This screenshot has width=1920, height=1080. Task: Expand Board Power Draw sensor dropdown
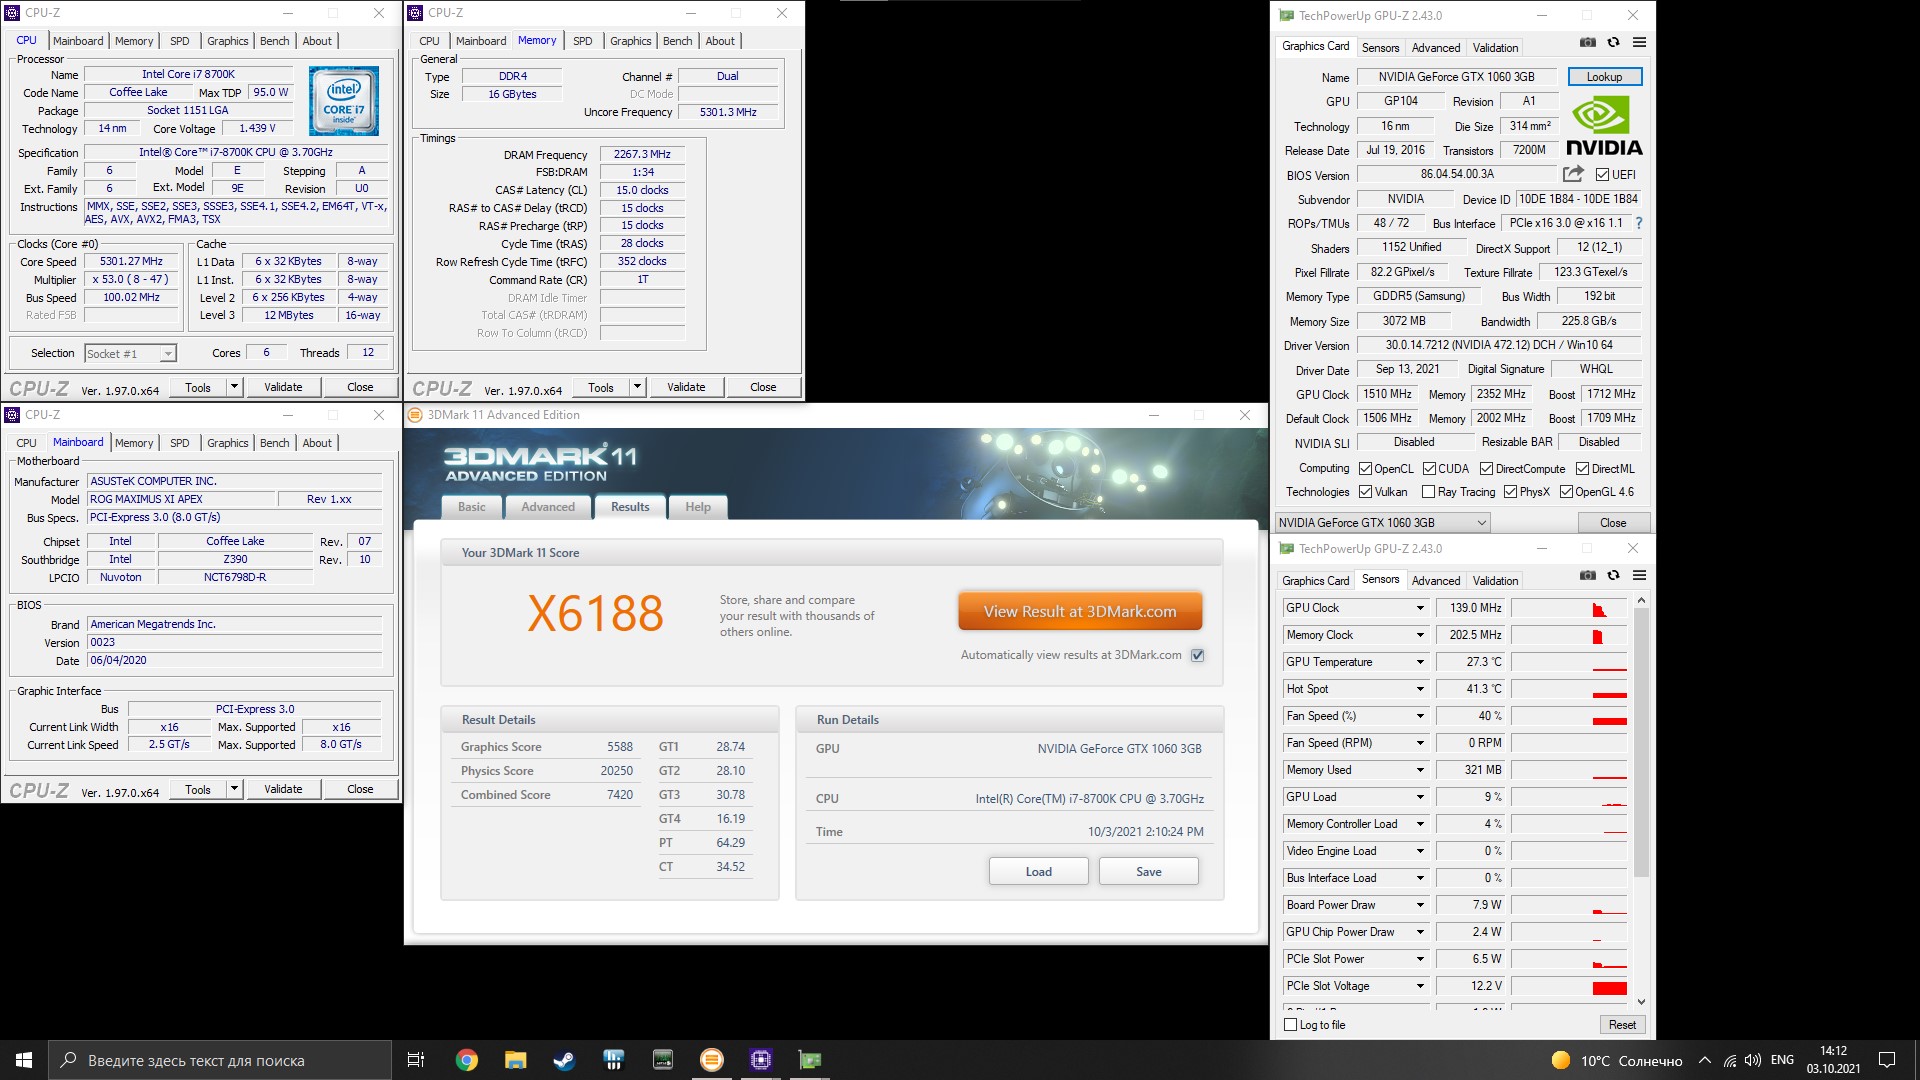1419,905
